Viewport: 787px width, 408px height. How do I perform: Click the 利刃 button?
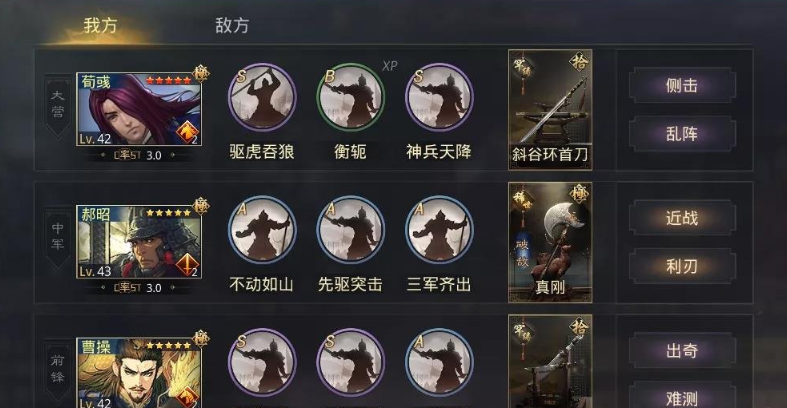682,266
